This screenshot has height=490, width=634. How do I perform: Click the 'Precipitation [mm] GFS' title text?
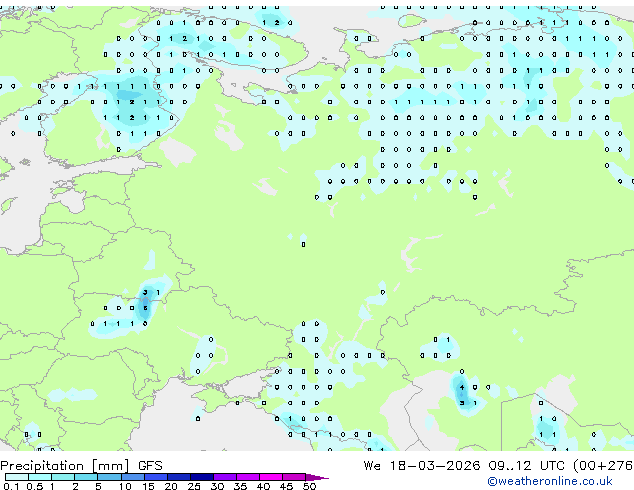81,466
